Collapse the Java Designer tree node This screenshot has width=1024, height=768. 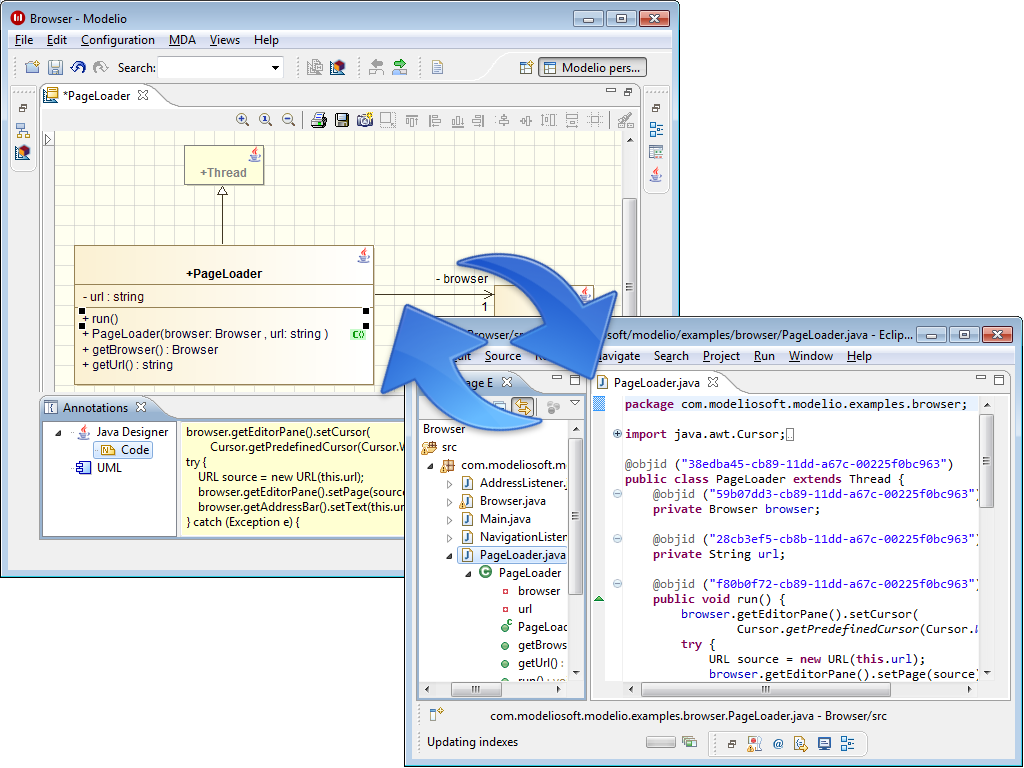pyautogui.click(x=58, y=432)
